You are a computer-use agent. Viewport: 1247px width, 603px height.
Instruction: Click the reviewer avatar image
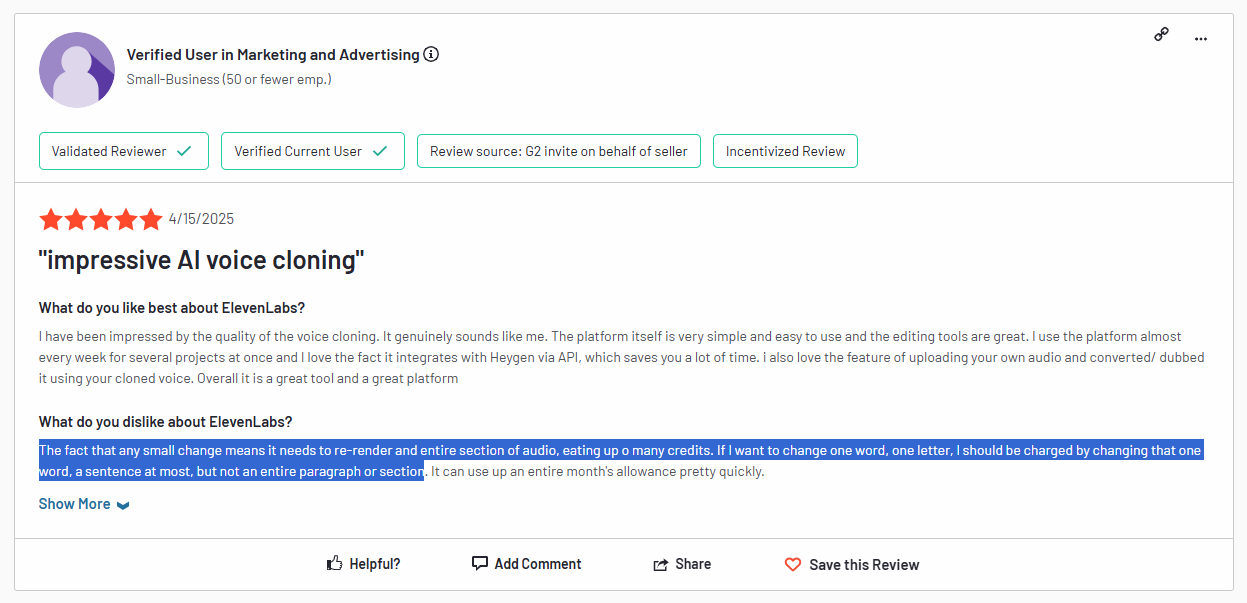click(x=77, y=70)
